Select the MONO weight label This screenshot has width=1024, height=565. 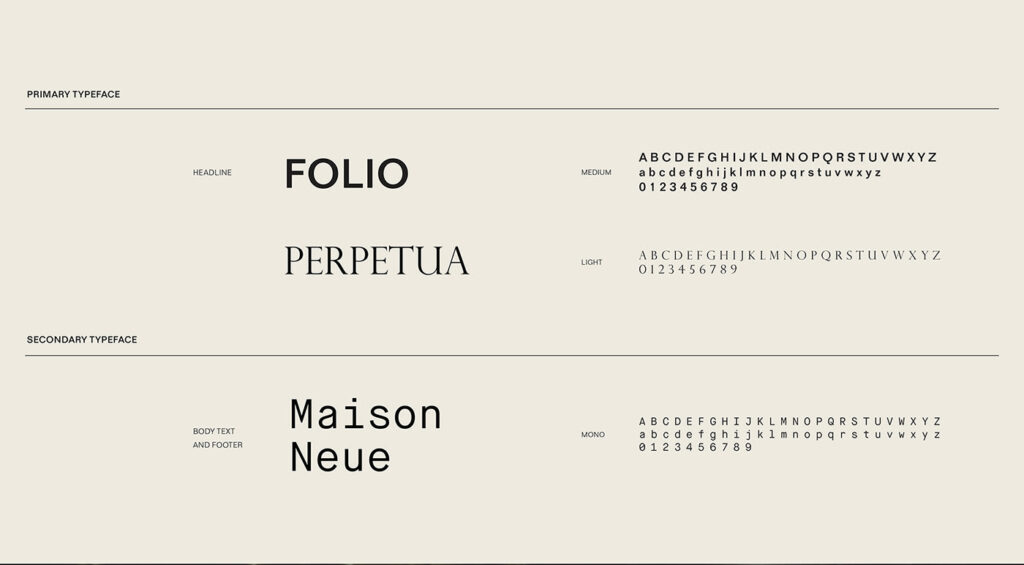point(593,435)
